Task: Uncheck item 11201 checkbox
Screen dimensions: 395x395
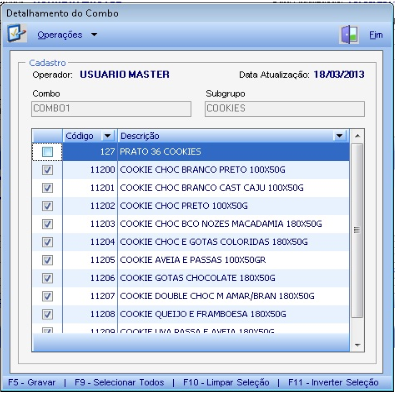Action: (47, 188)
